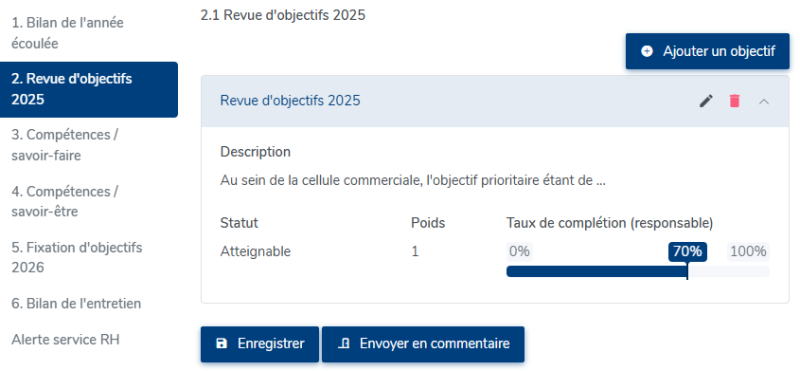
Task: Delete objective using red trash icon
Action: tap(735, 101)
